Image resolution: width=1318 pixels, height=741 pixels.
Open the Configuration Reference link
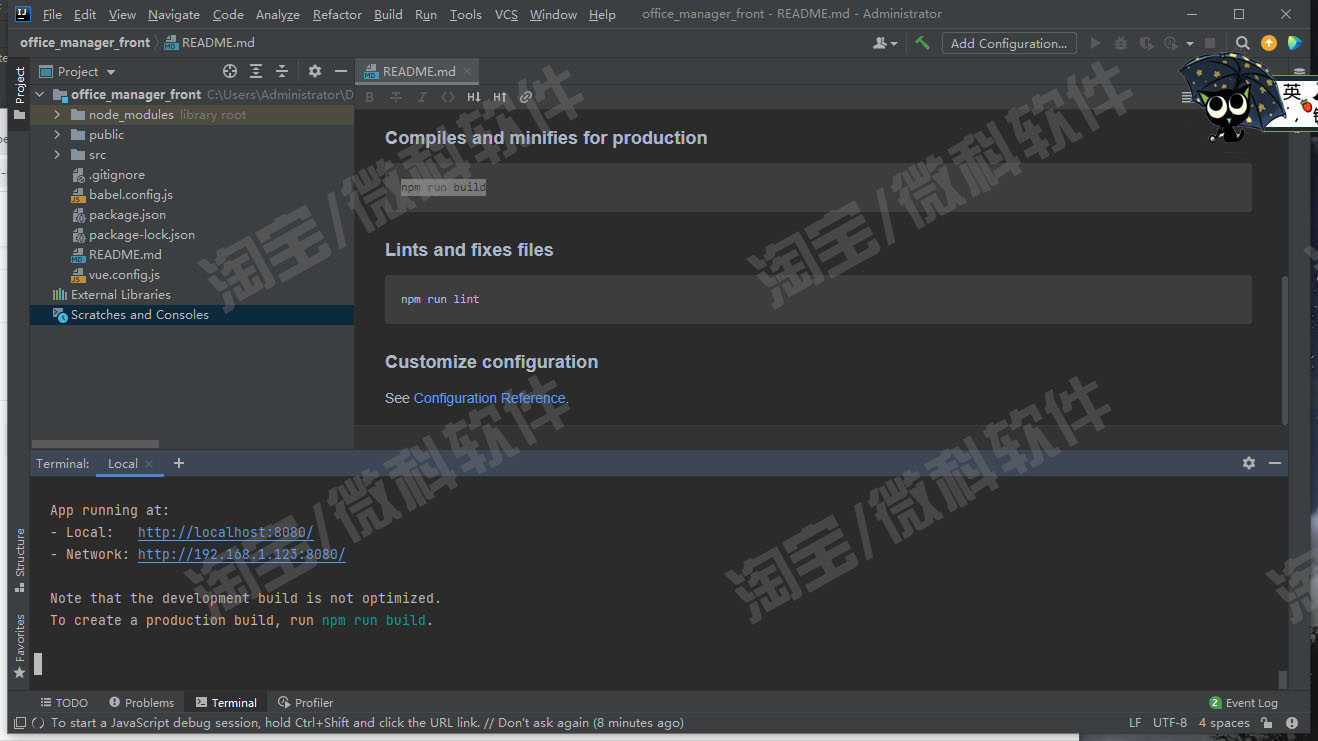[490, 398]
